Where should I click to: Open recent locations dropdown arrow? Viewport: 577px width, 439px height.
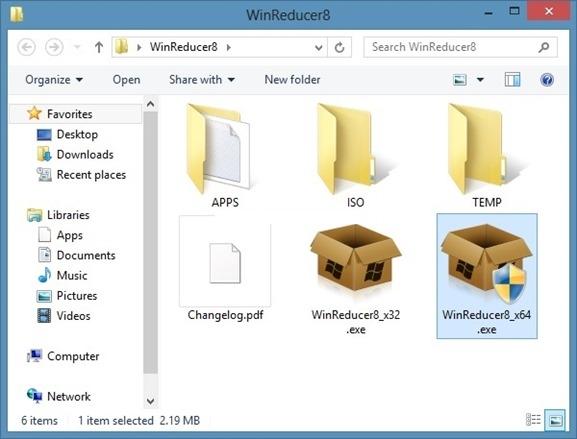77,47
